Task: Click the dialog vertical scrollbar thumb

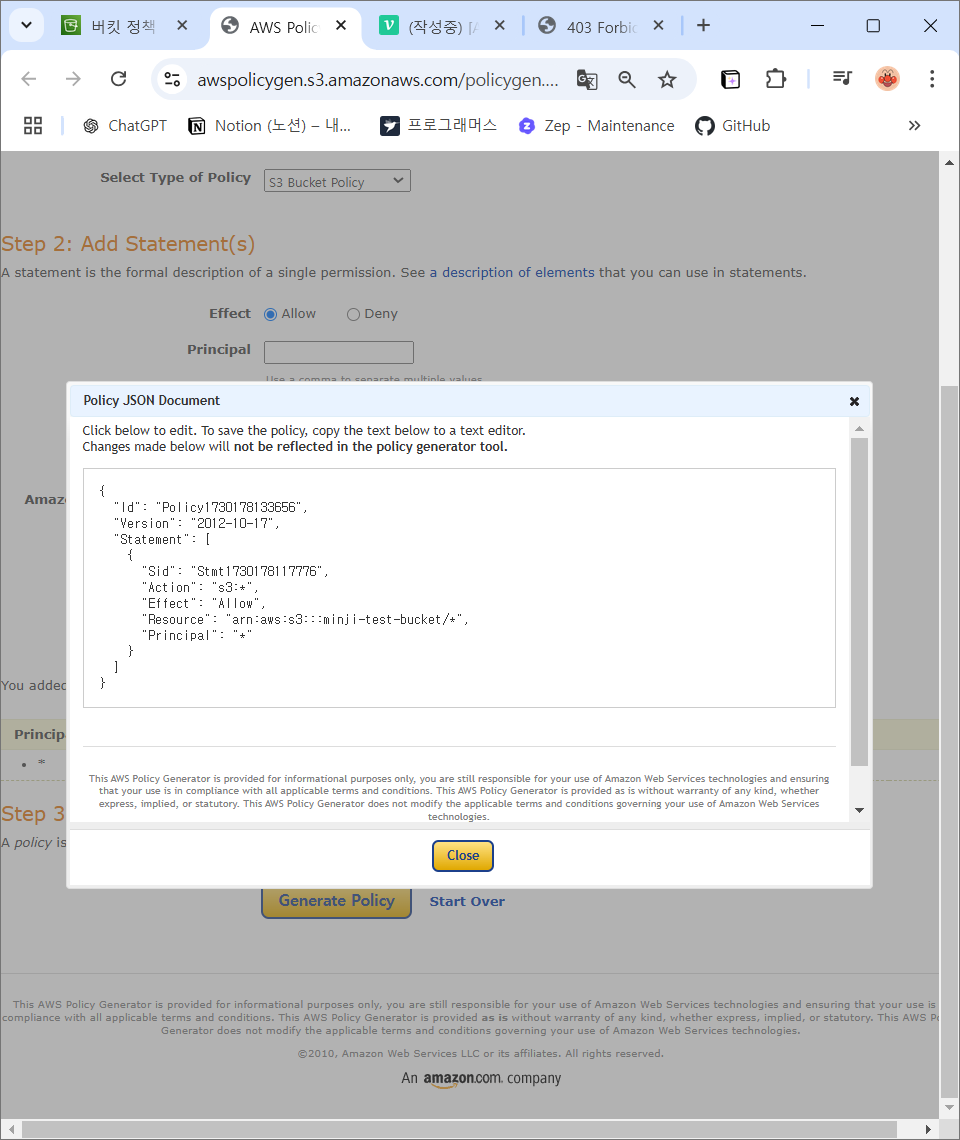Action: point(859,602)
